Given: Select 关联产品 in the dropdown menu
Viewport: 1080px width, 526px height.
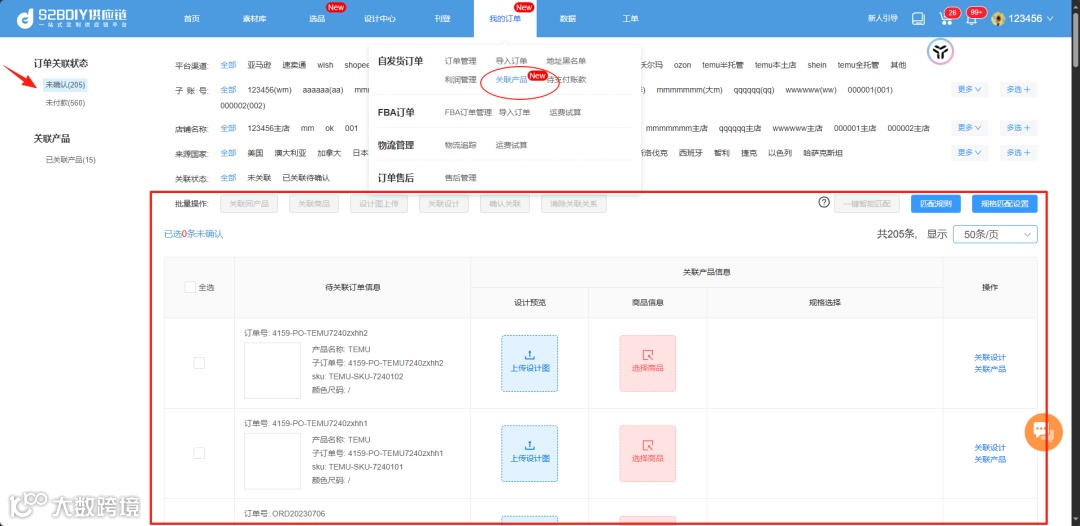Looking at the screenshot, I should pyautogui.click(x=511, y=80).
